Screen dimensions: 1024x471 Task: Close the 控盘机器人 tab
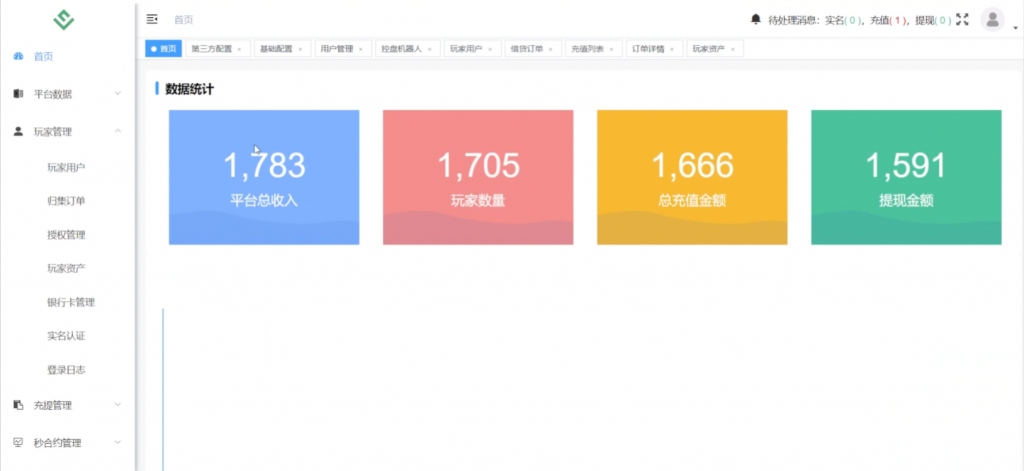pyautogui.click(x=431, y=49)
